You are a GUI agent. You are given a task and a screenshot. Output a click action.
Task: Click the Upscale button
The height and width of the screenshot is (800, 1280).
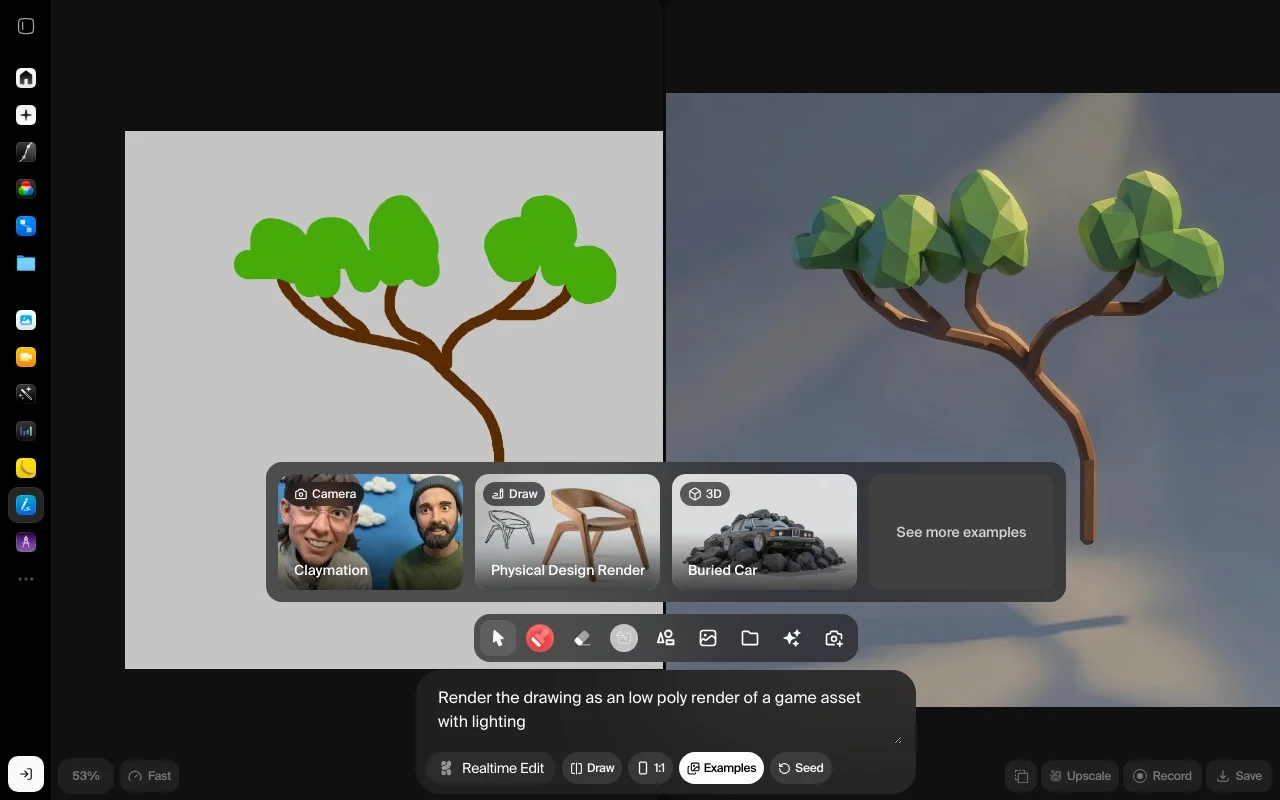pos(1078,776)
